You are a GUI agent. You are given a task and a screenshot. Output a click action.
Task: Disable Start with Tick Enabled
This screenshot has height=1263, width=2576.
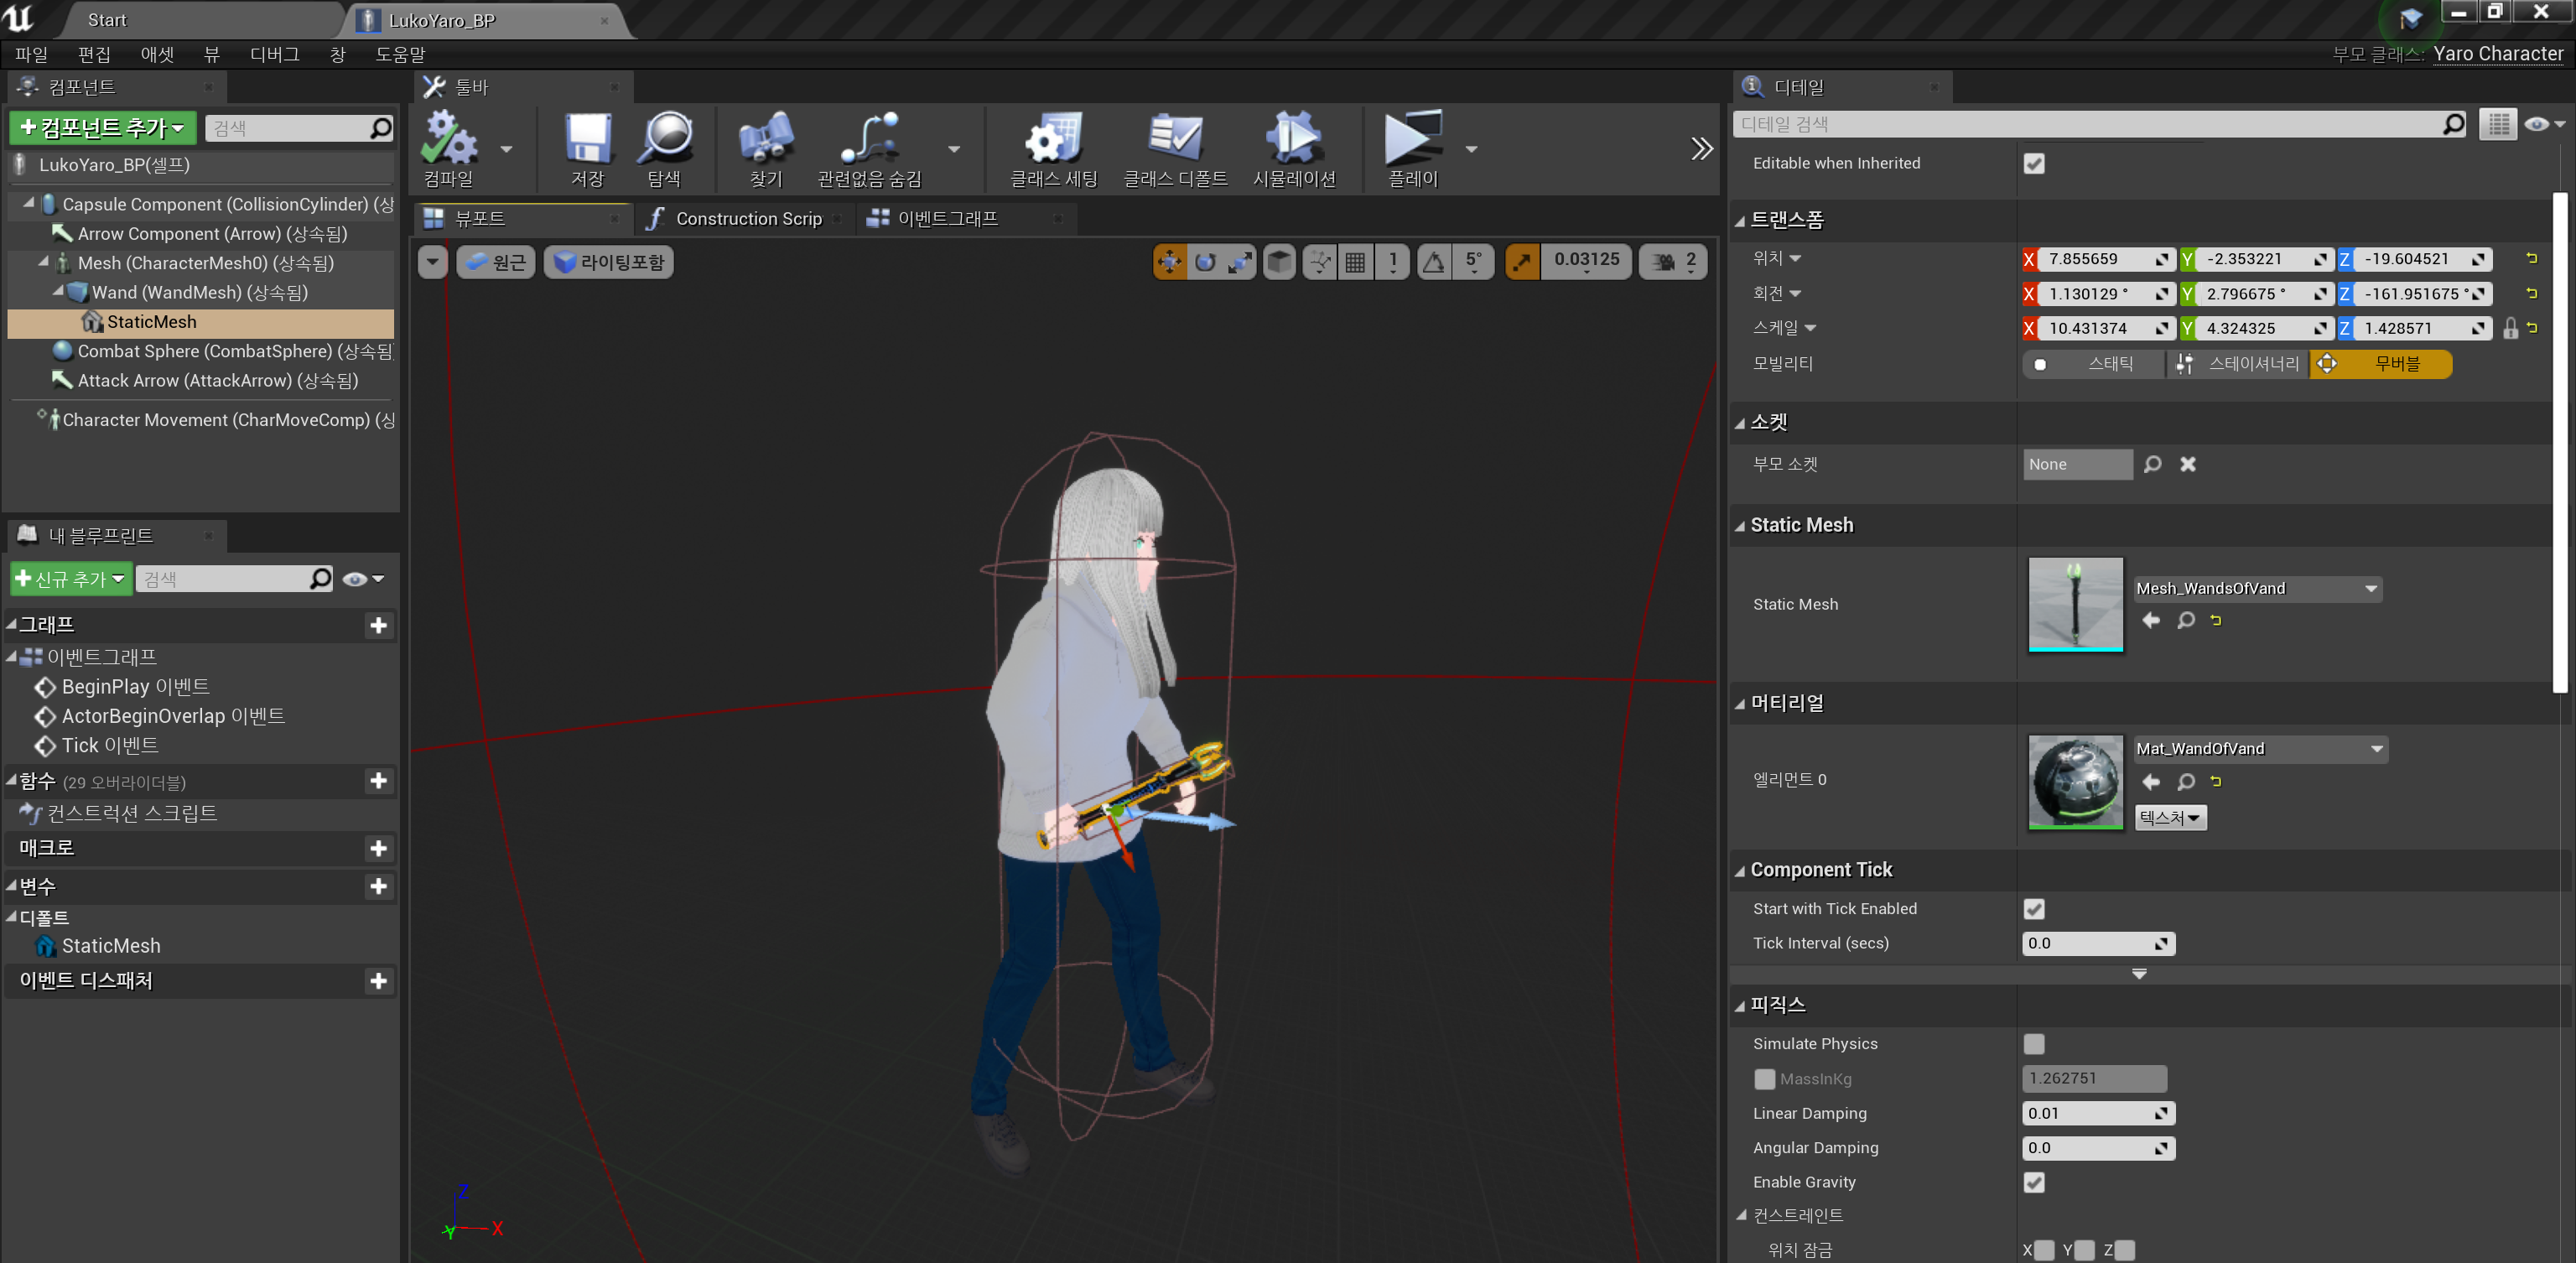[2034, 908]
